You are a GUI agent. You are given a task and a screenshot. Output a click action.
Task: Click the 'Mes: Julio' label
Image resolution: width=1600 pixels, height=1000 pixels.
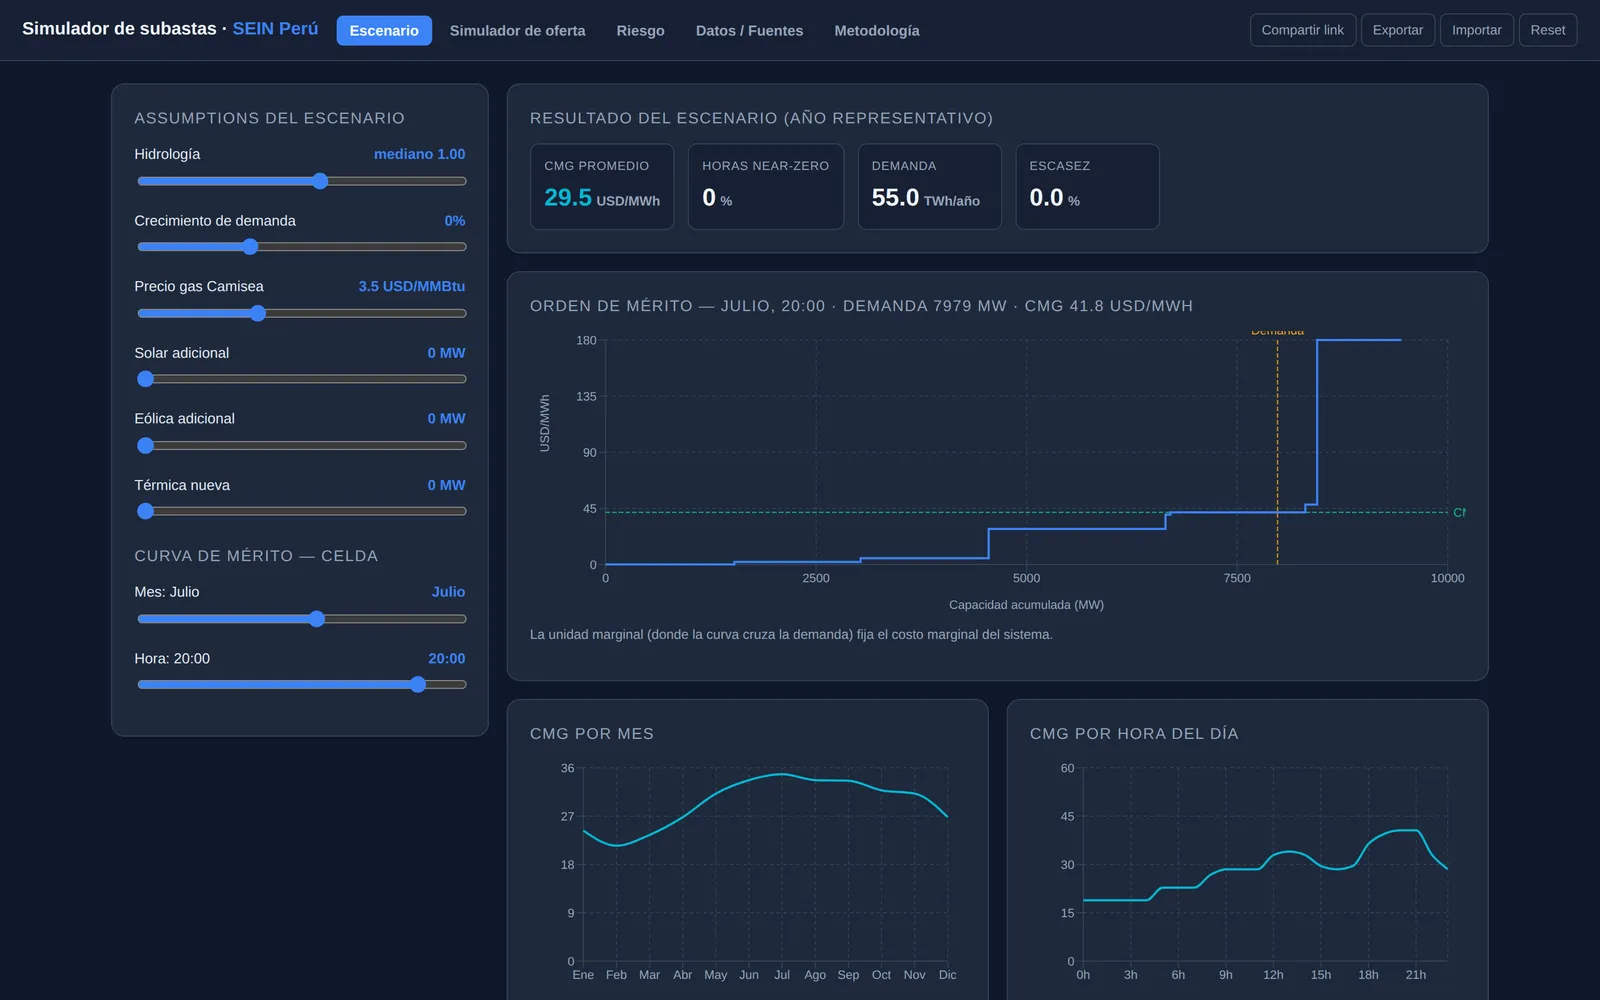[x=167, y=592]
